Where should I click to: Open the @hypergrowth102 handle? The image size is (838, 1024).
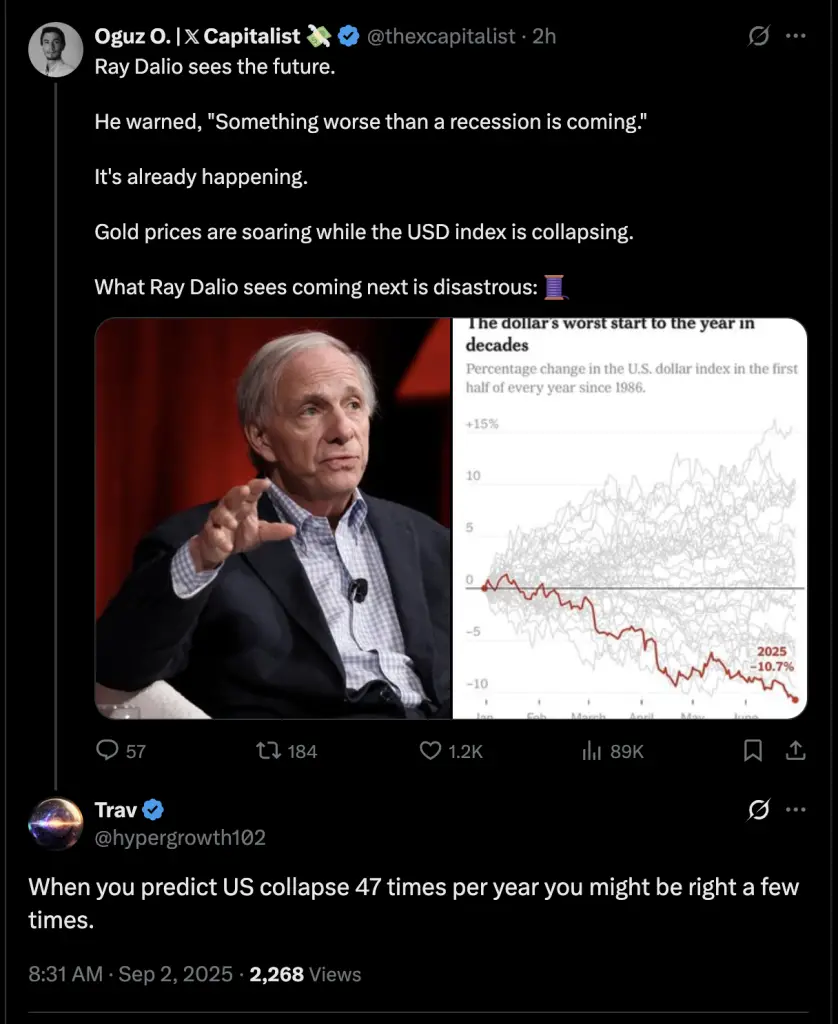[x=180, y=837]
